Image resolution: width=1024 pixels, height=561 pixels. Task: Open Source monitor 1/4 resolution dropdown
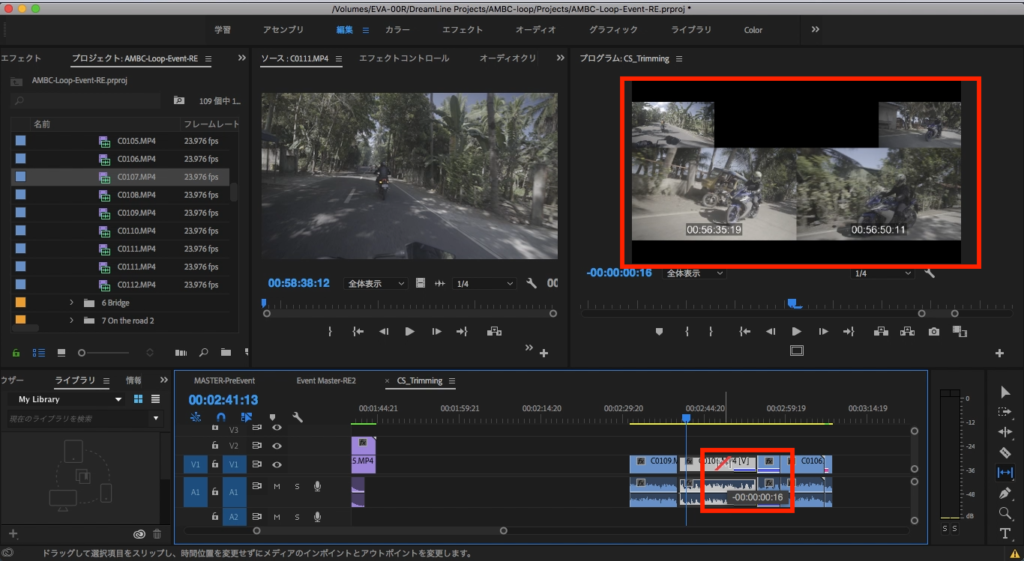[485, 284]
